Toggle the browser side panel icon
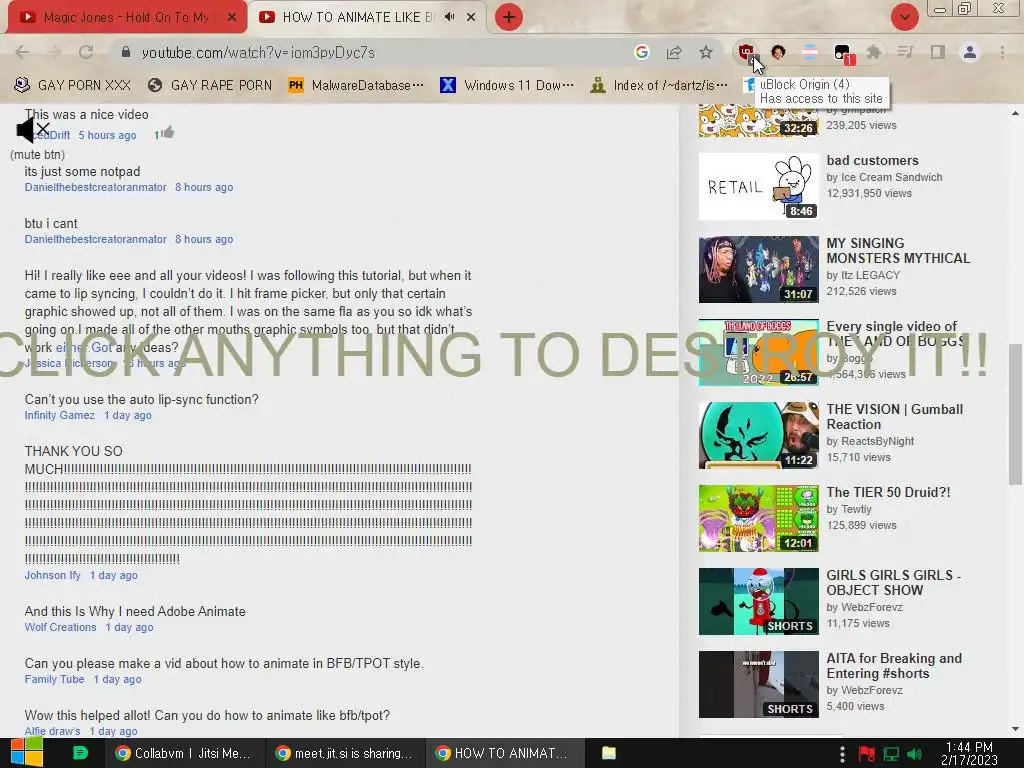This screenshot has height=768, width=1024. pos(938,52)
